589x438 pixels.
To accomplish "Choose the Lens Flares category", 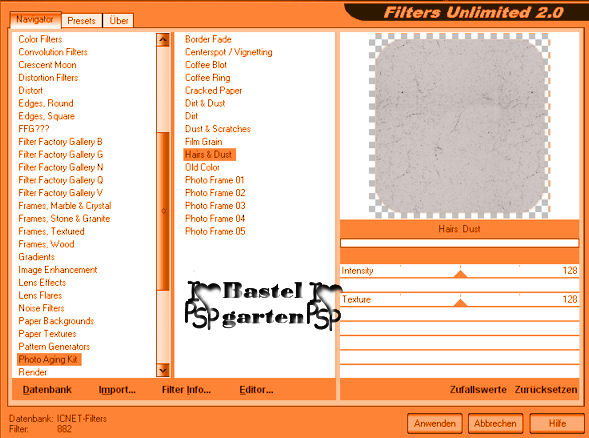I will pos(40,295).
